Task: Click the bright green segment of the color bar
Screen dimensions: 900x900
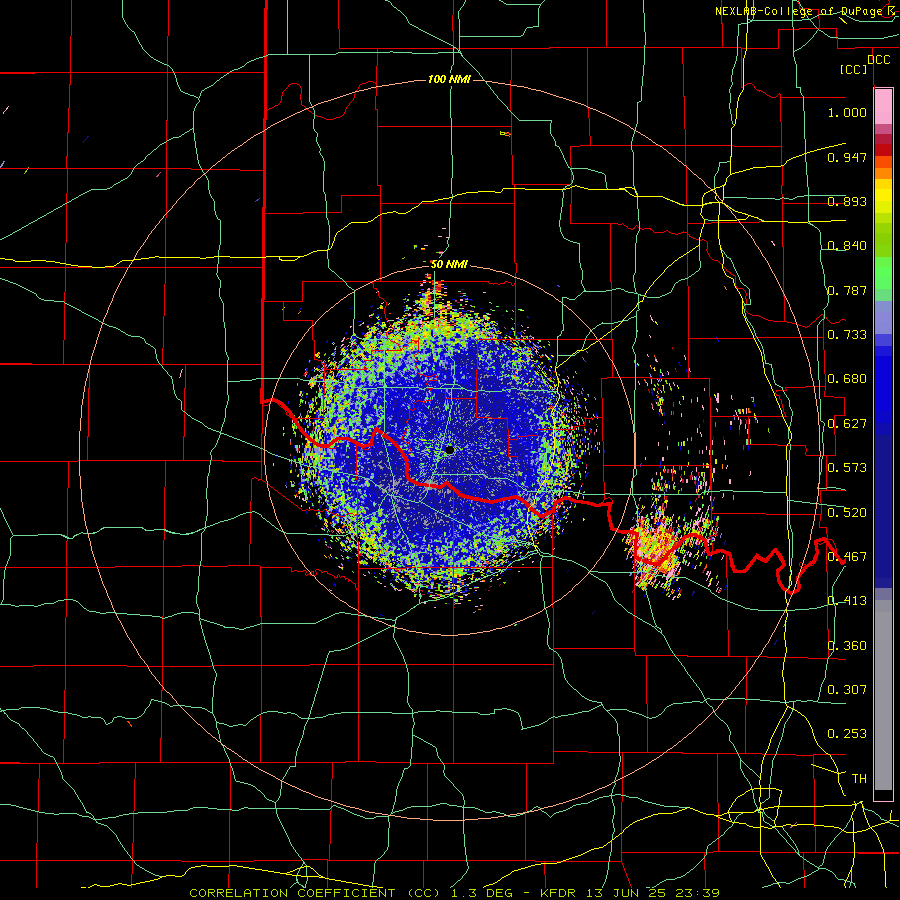Action: [x=883, y=273]
